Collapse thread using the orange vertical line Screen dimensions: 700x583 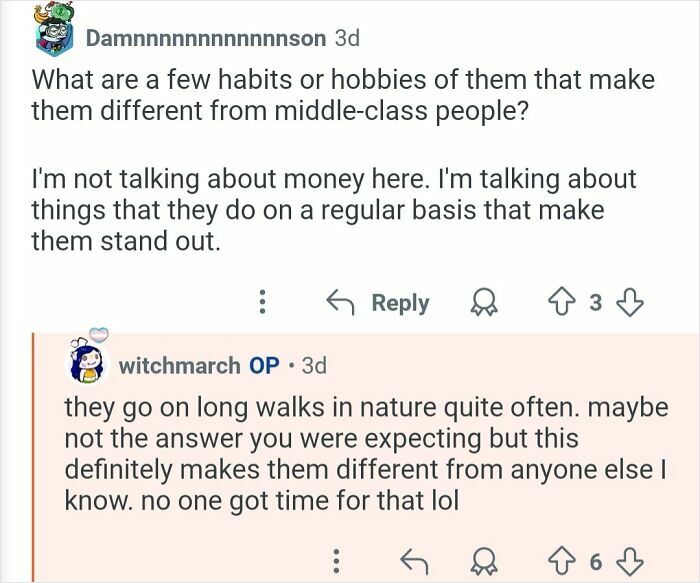pos(33,458)
